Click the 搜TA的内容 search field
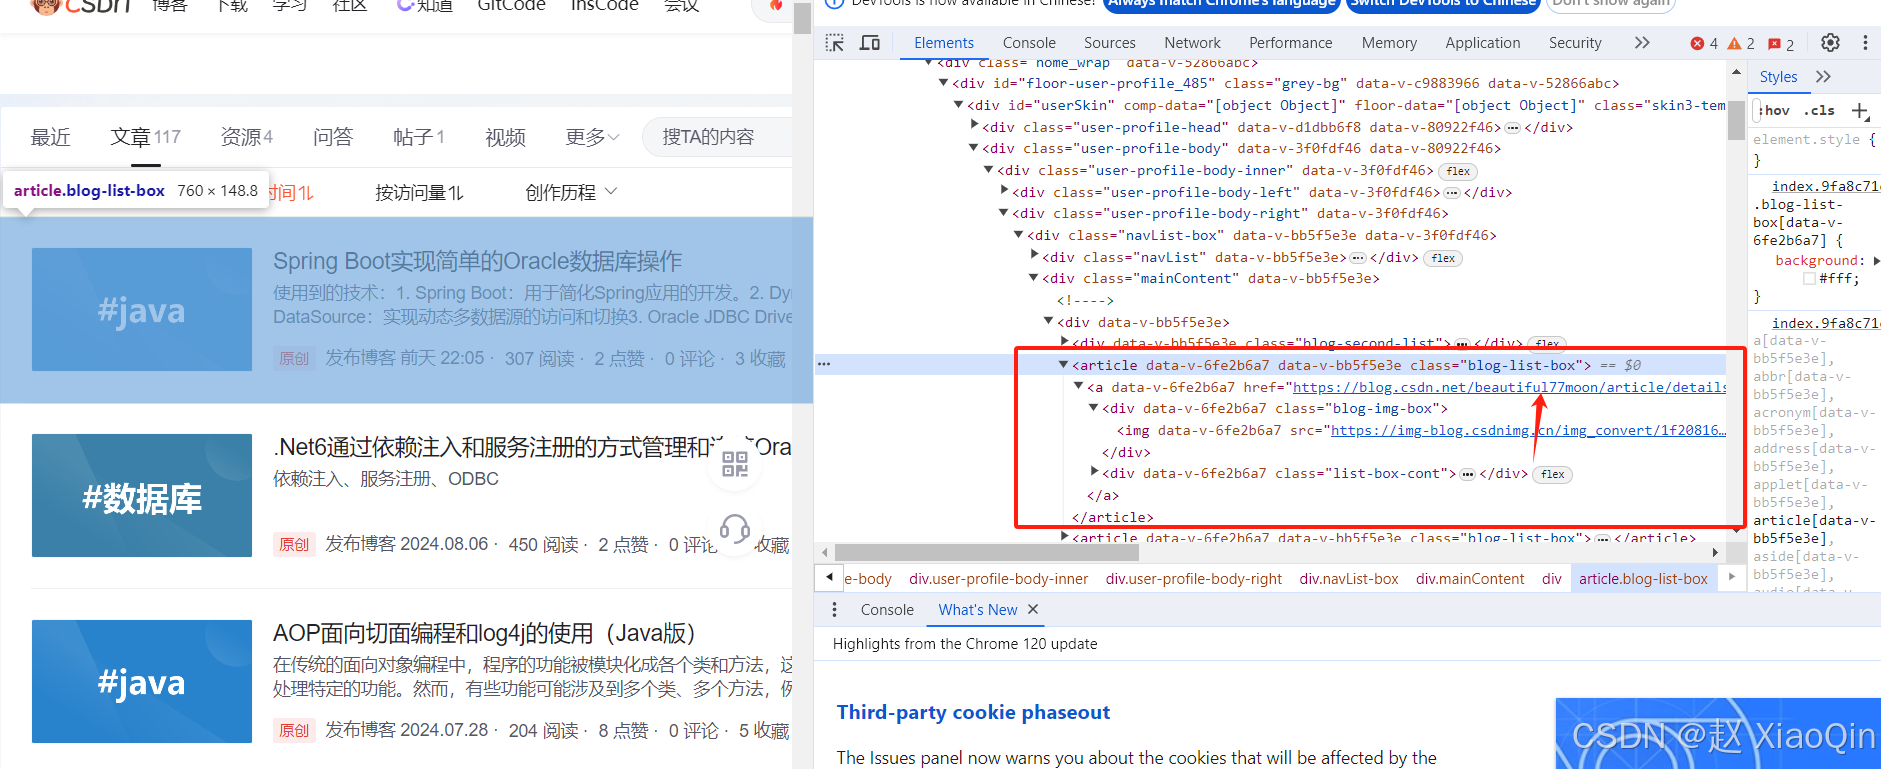The width and height of the screenshot is (1881, 769). [x=717, y=137]
